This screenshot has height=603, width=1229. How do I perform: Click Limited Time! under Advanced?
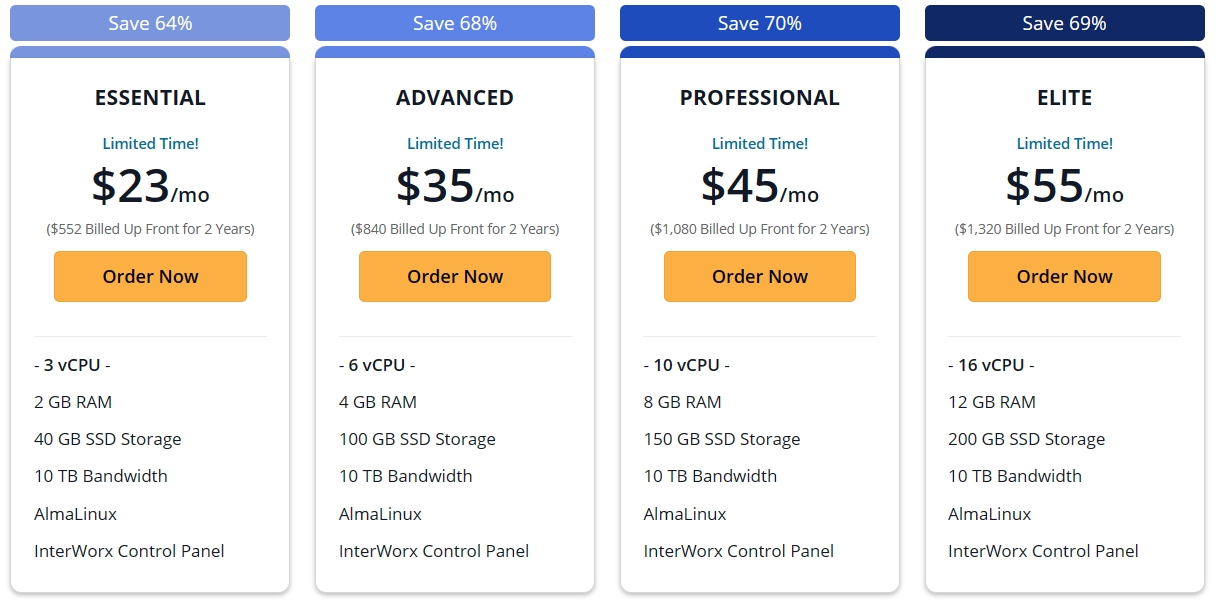click(455, 144)
